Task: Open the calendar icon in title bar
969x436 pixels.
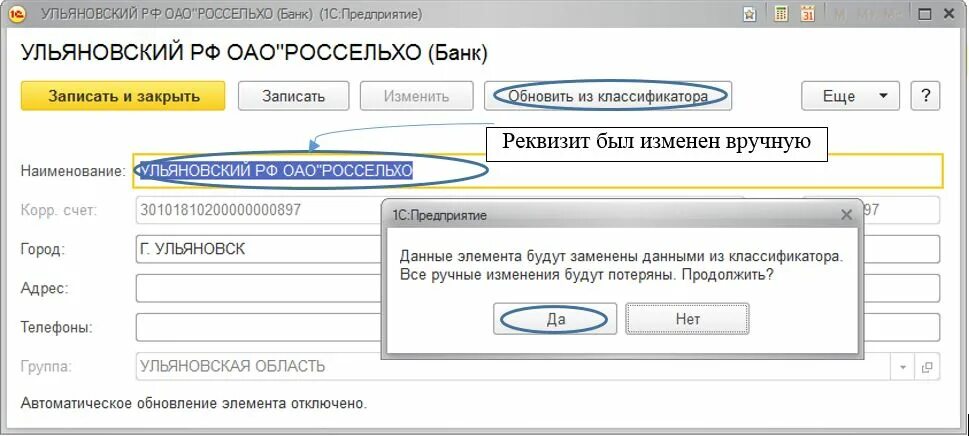Action: pyautogui.click(x=808, y=14)
